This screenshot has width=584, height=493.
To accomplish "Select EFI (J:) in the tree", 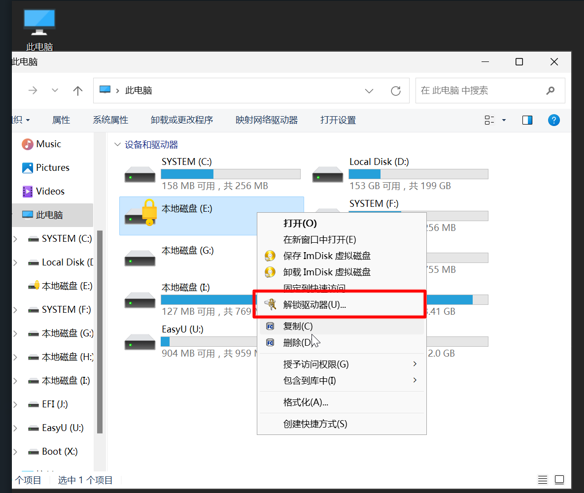I will [48, 404].
